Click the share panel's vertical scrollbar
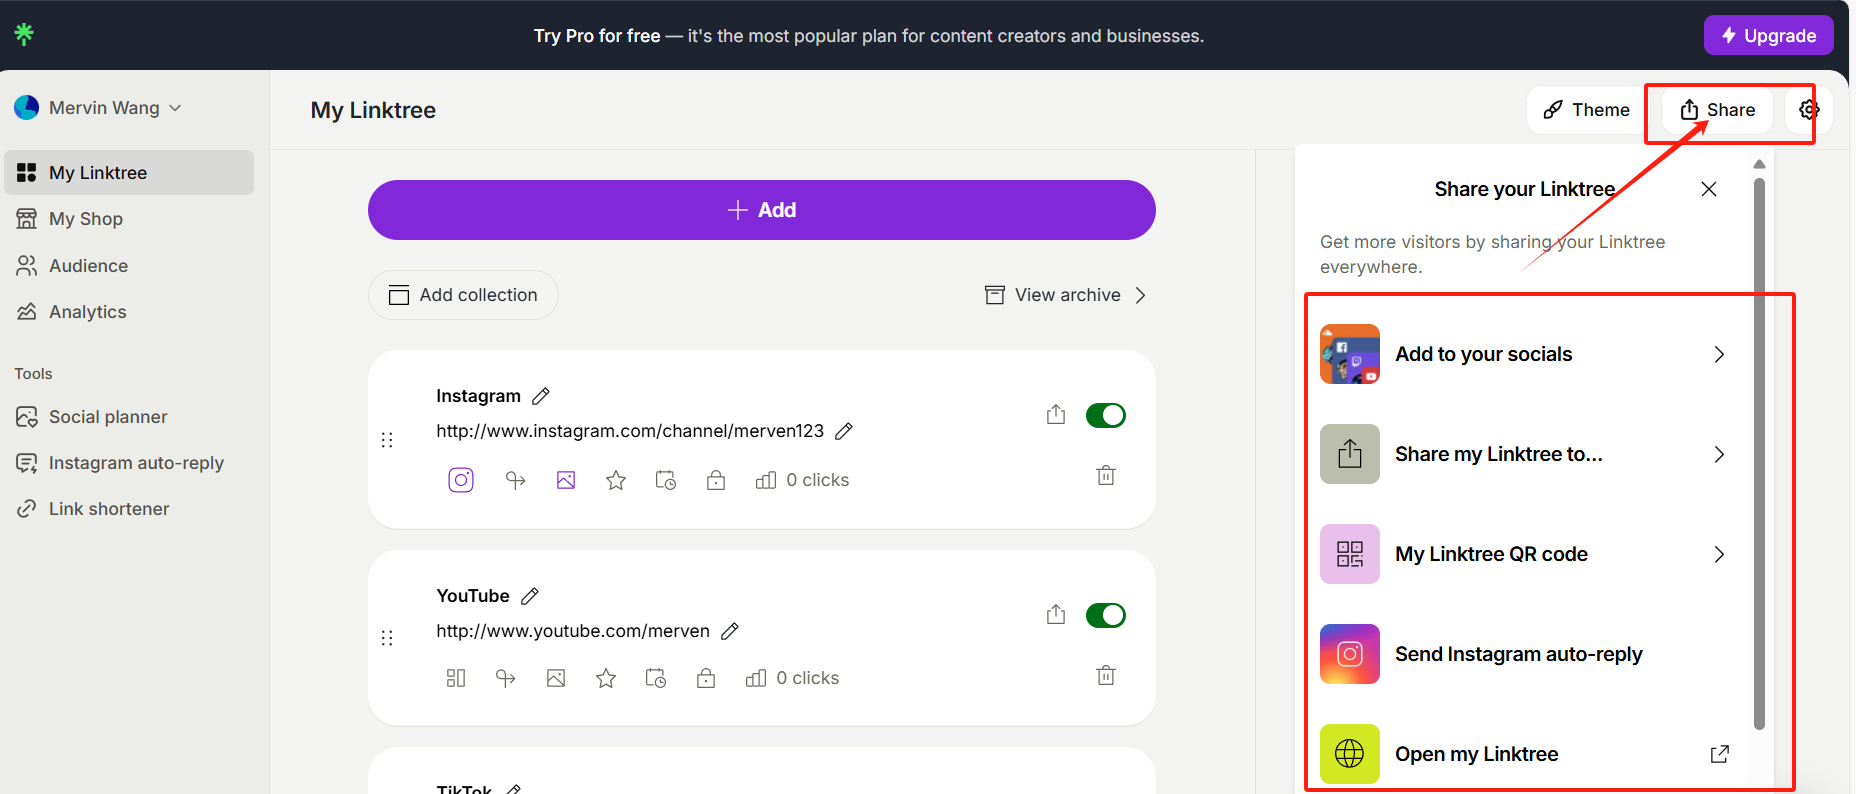The height and width of the screenshot is (794, 1856). click(1759, 453)
